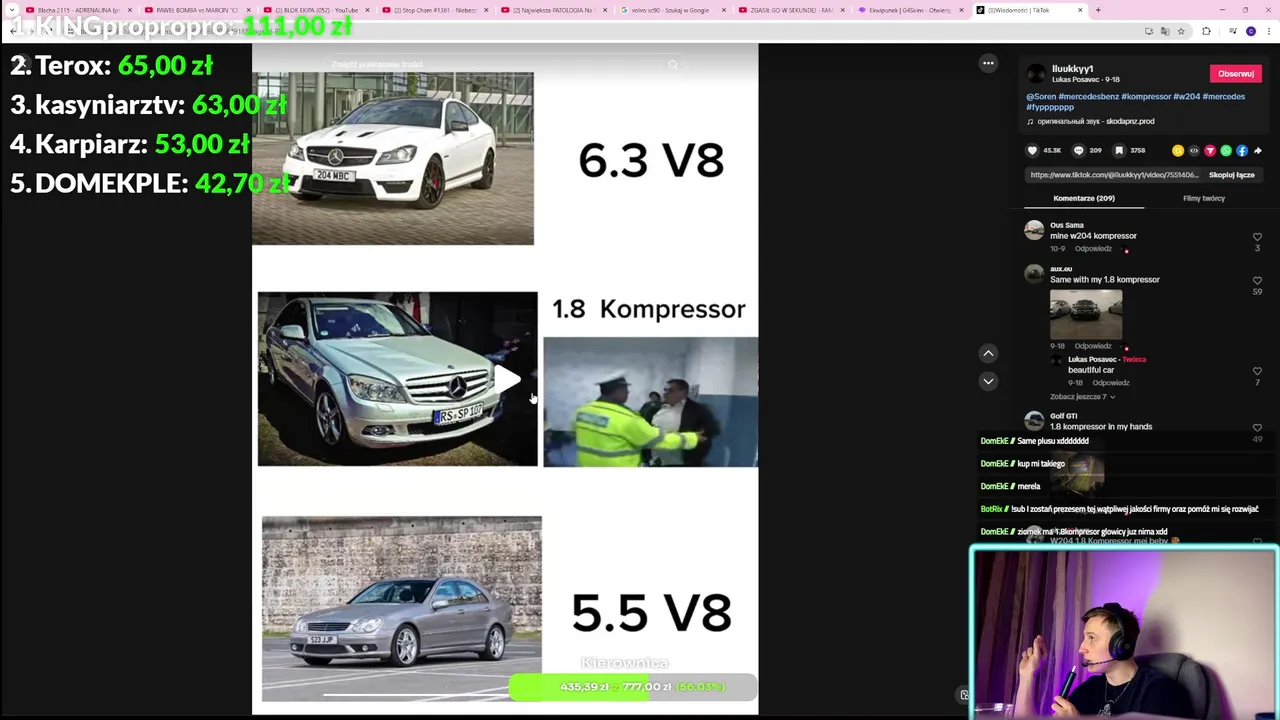Click the #fyppppppp hashtag
This screenshot has width=1280, height=720.
point(1050,107)
